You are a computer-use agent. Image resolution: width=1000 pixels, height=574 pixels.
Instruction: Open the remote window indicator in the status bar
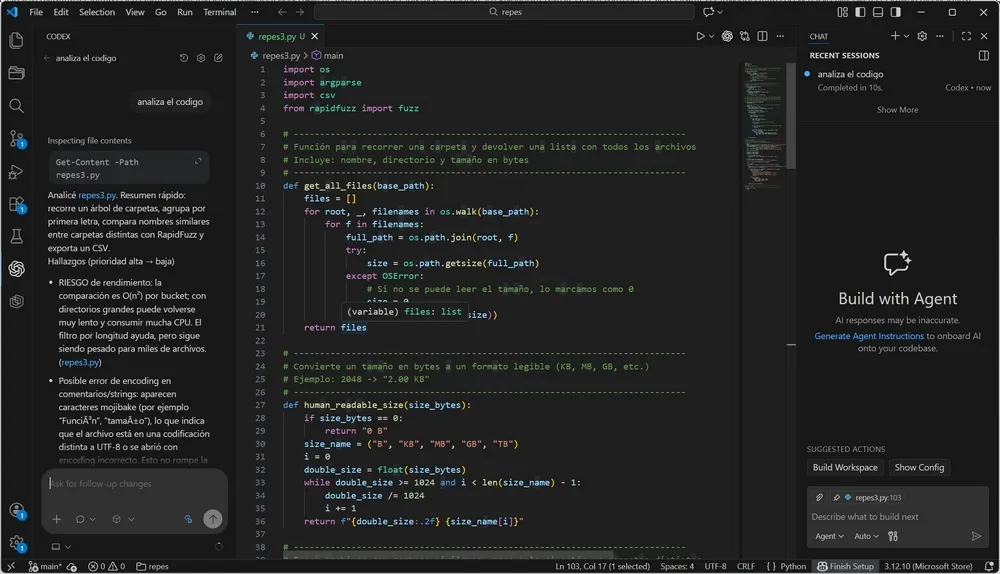[x=11, y=566]
